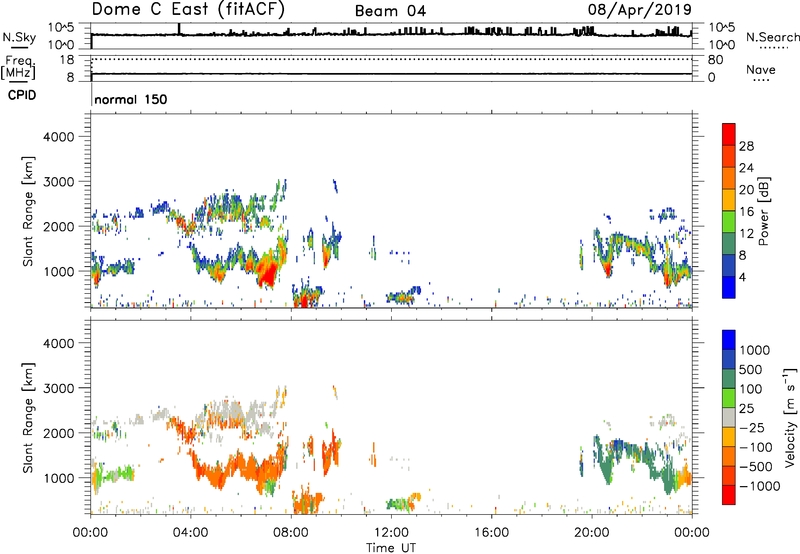Click the green velocity echo patch near 12:30

click(x=399, y=504)
